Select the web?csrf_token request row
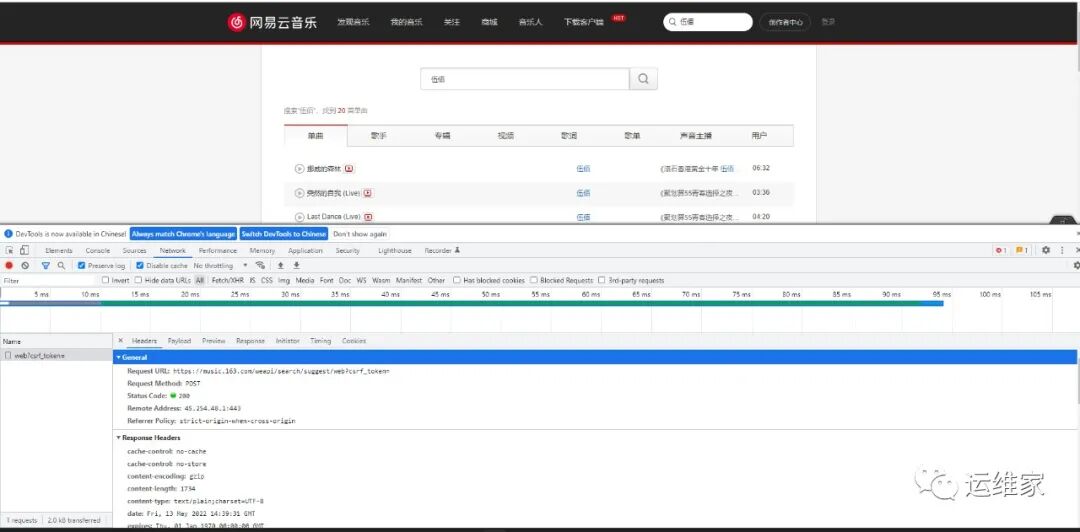The height and width of the screenshot is (532, 1080). click(56, 356)
